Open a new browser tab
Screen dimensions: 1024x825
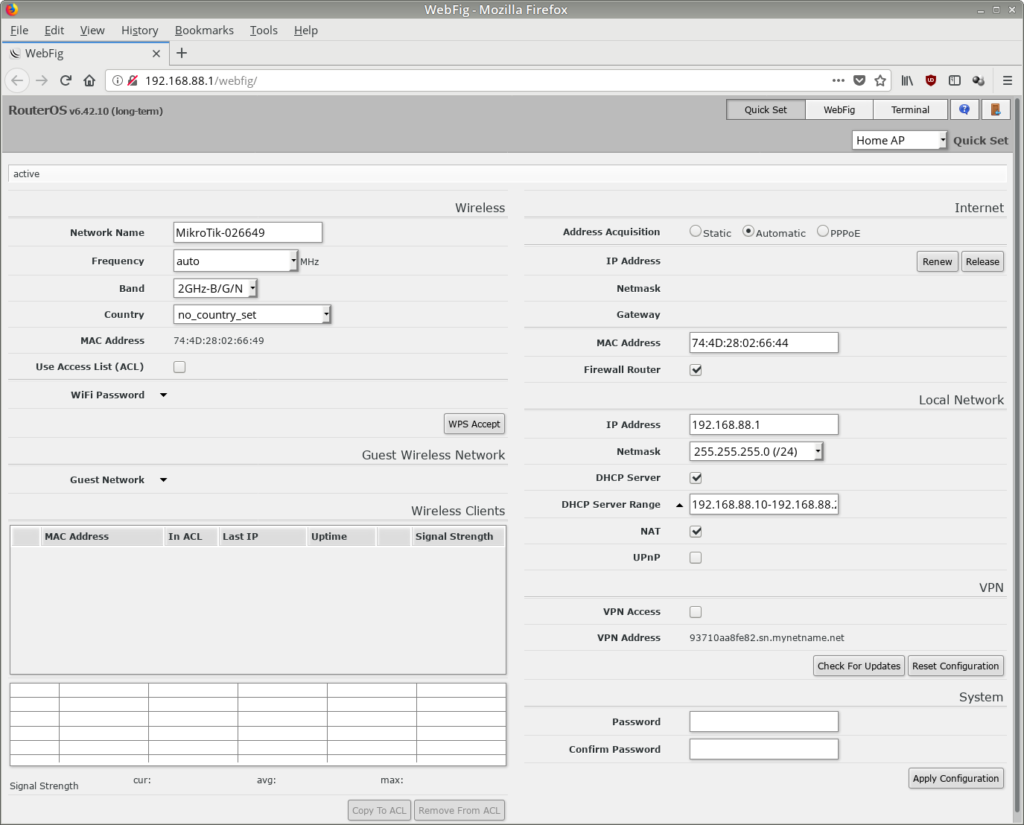point(182,53)
